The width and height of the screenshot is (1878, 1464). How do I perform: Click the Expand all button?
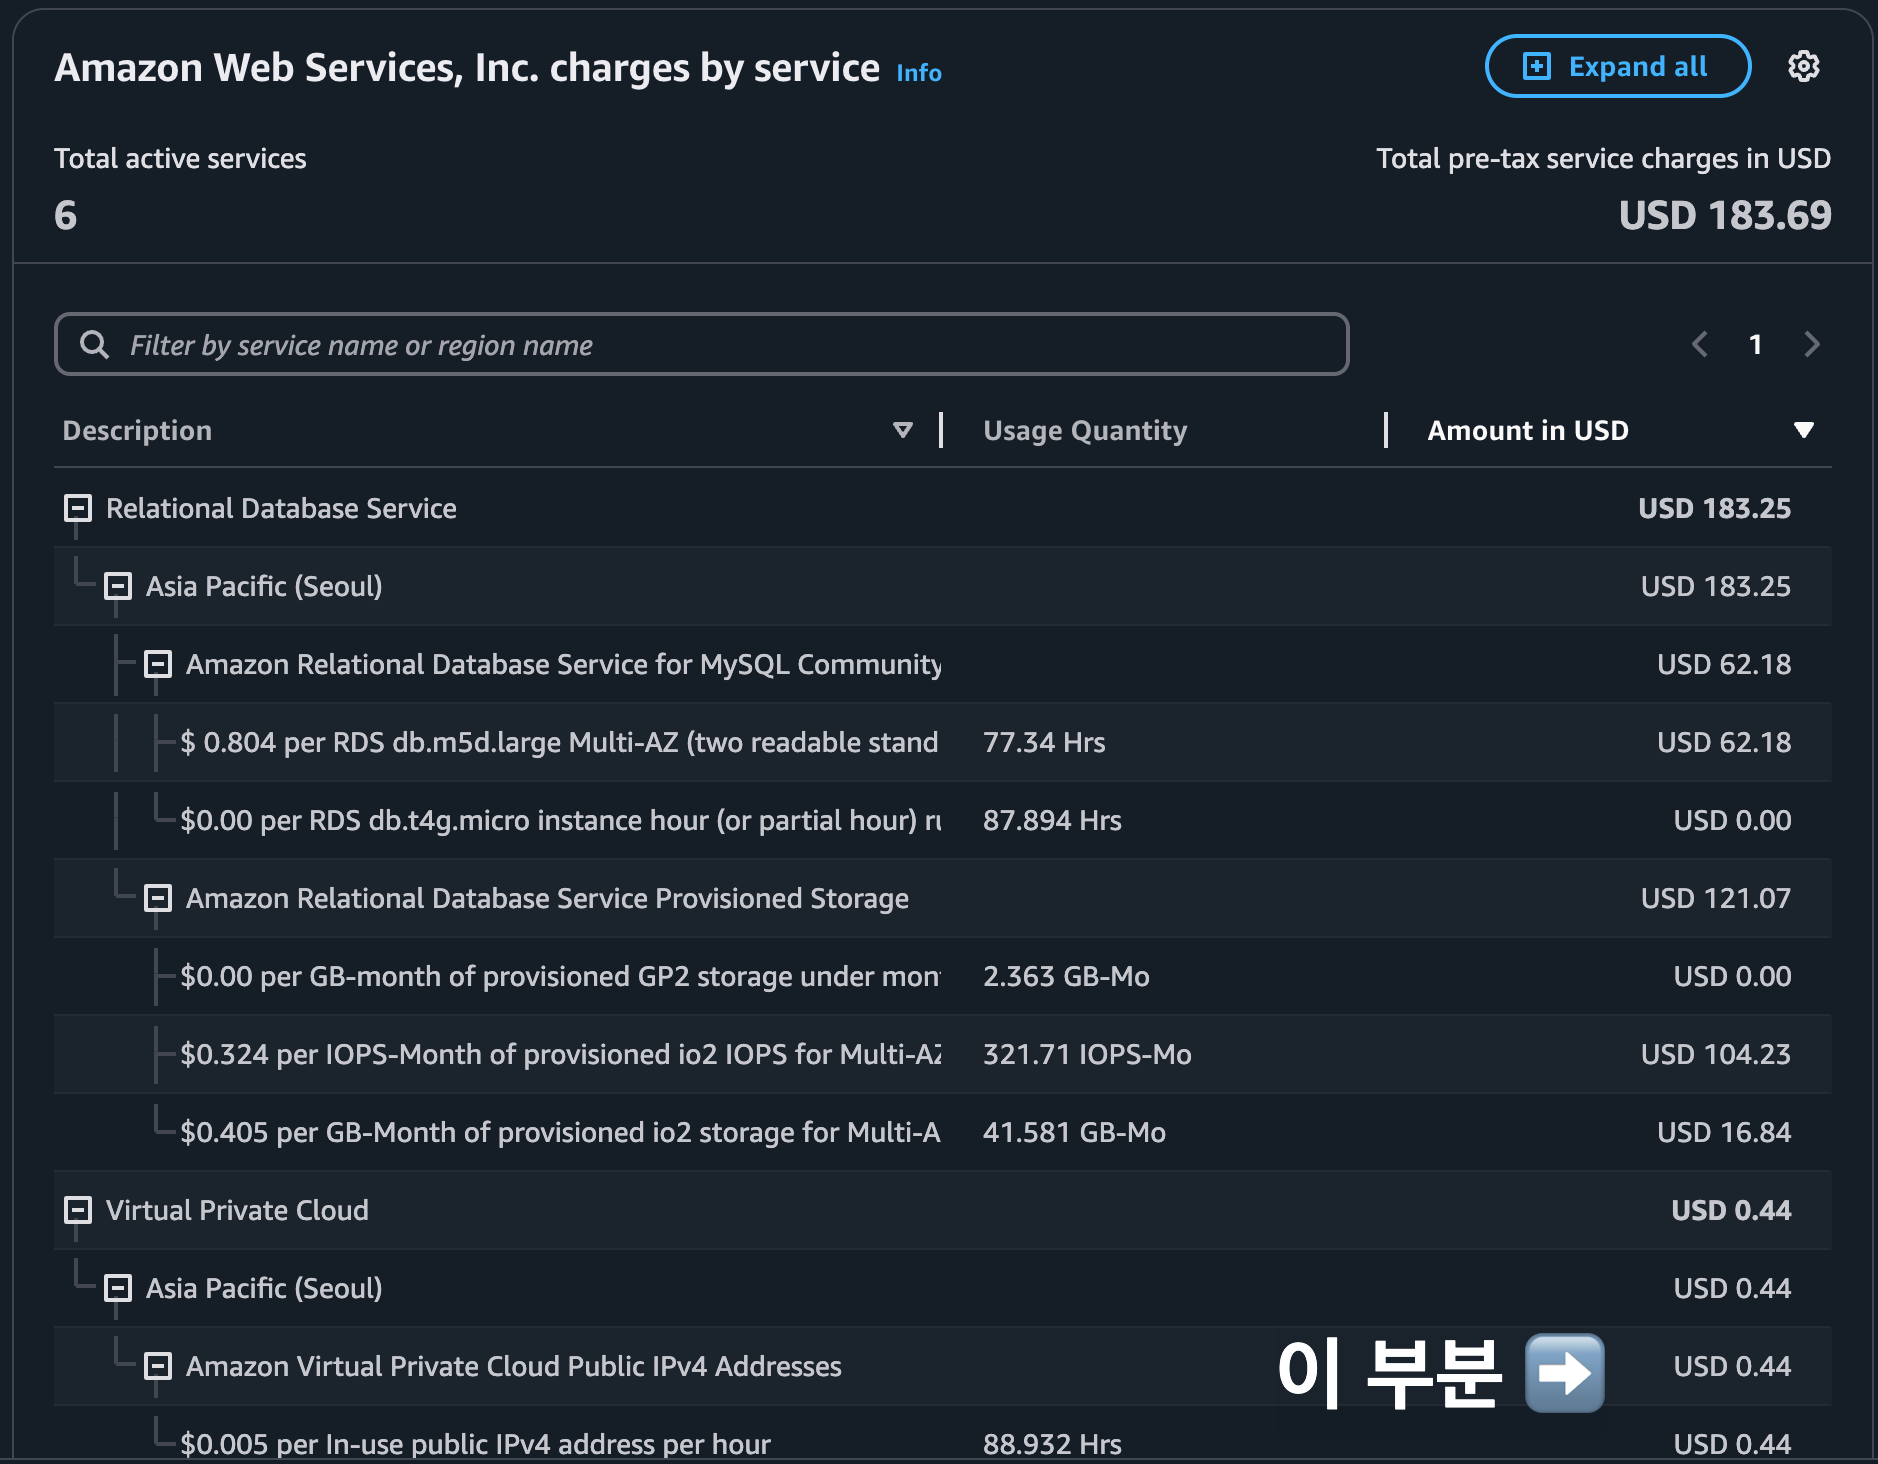coord(1617,67)
